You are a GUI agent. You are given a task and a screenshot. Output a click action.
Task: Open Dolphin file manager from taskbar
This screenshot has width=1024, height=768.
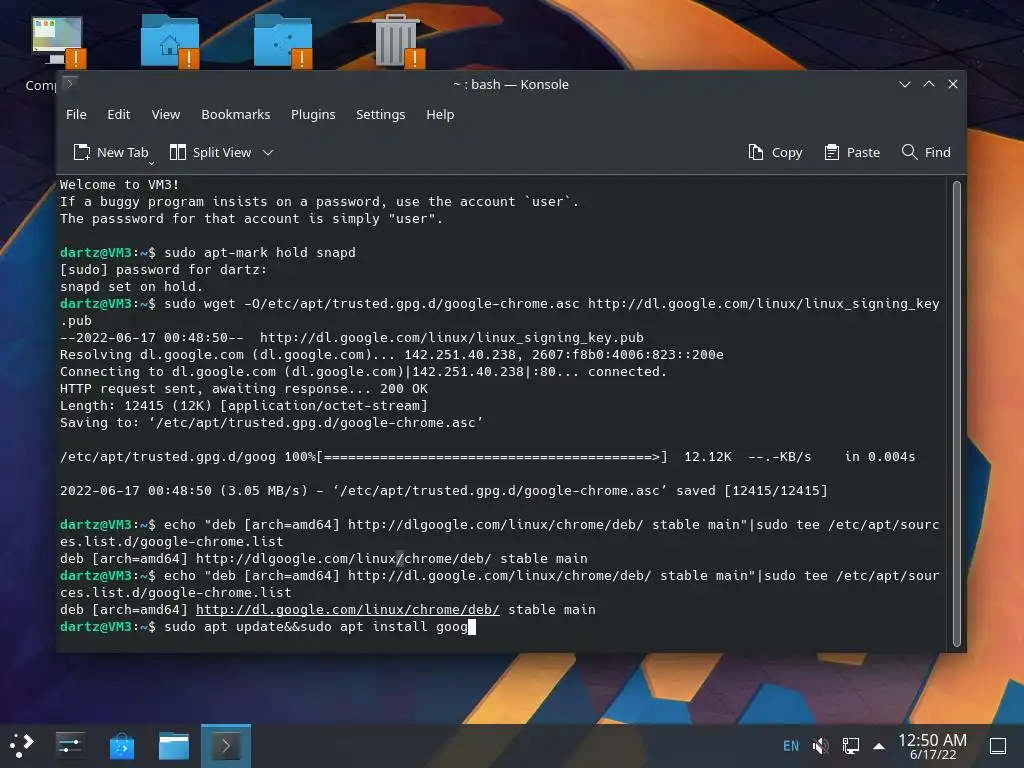click(x=174, y=745)
